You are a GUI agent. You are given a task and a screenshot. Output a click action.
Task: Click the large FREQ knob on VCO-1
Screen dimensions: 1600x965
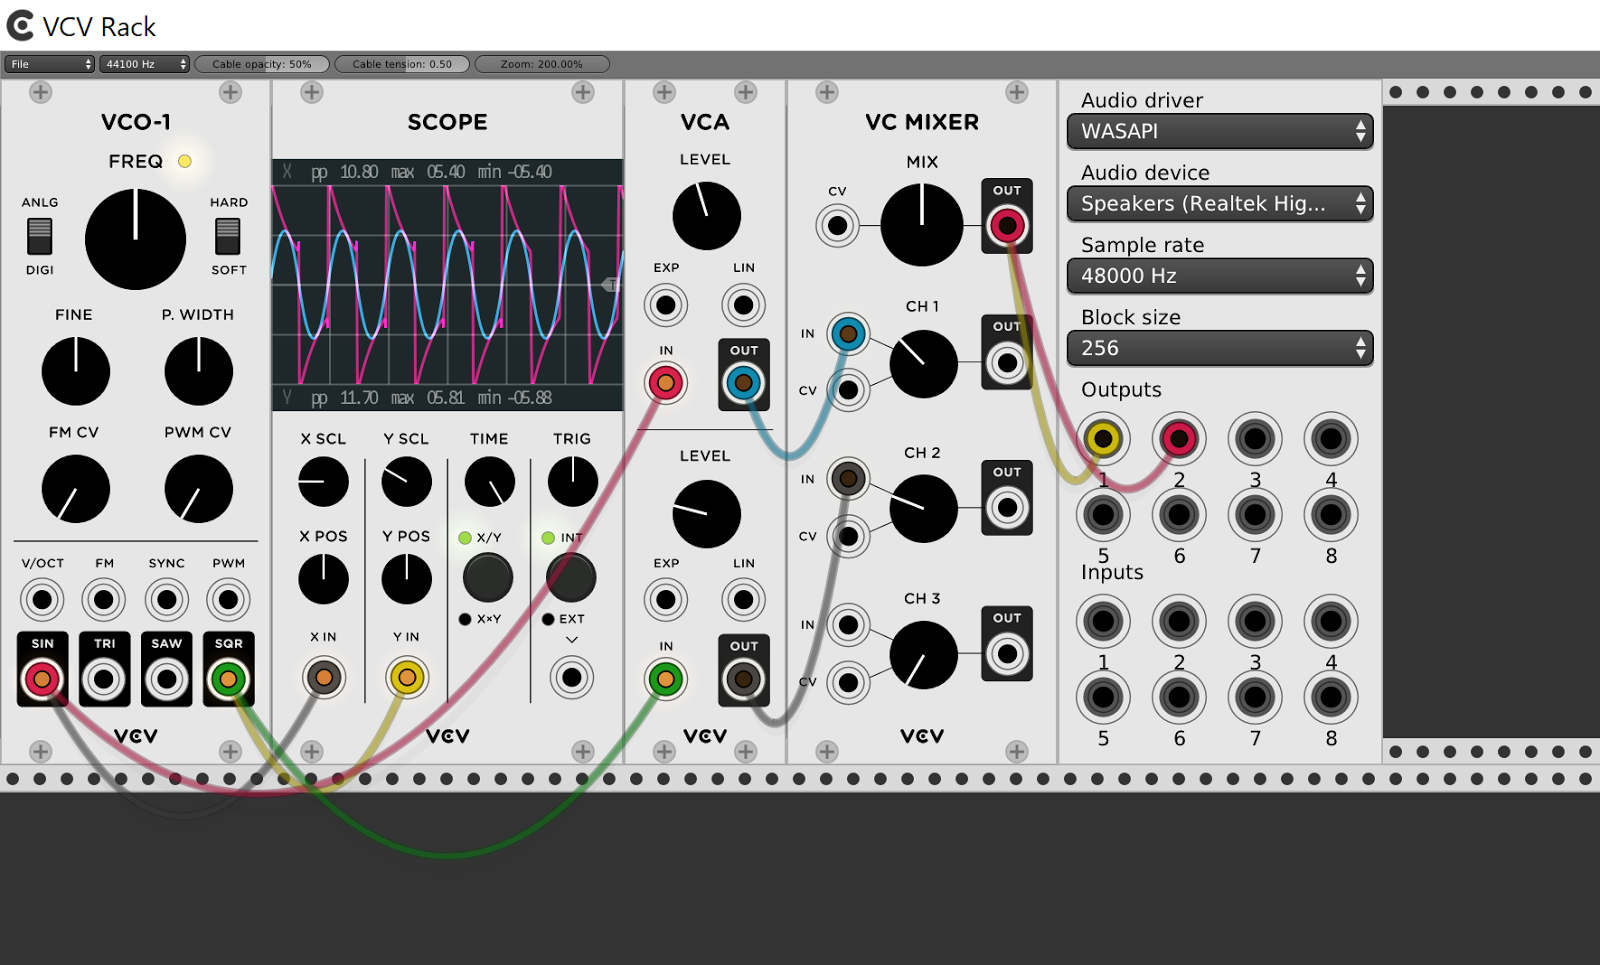click(x=135, y=240)
